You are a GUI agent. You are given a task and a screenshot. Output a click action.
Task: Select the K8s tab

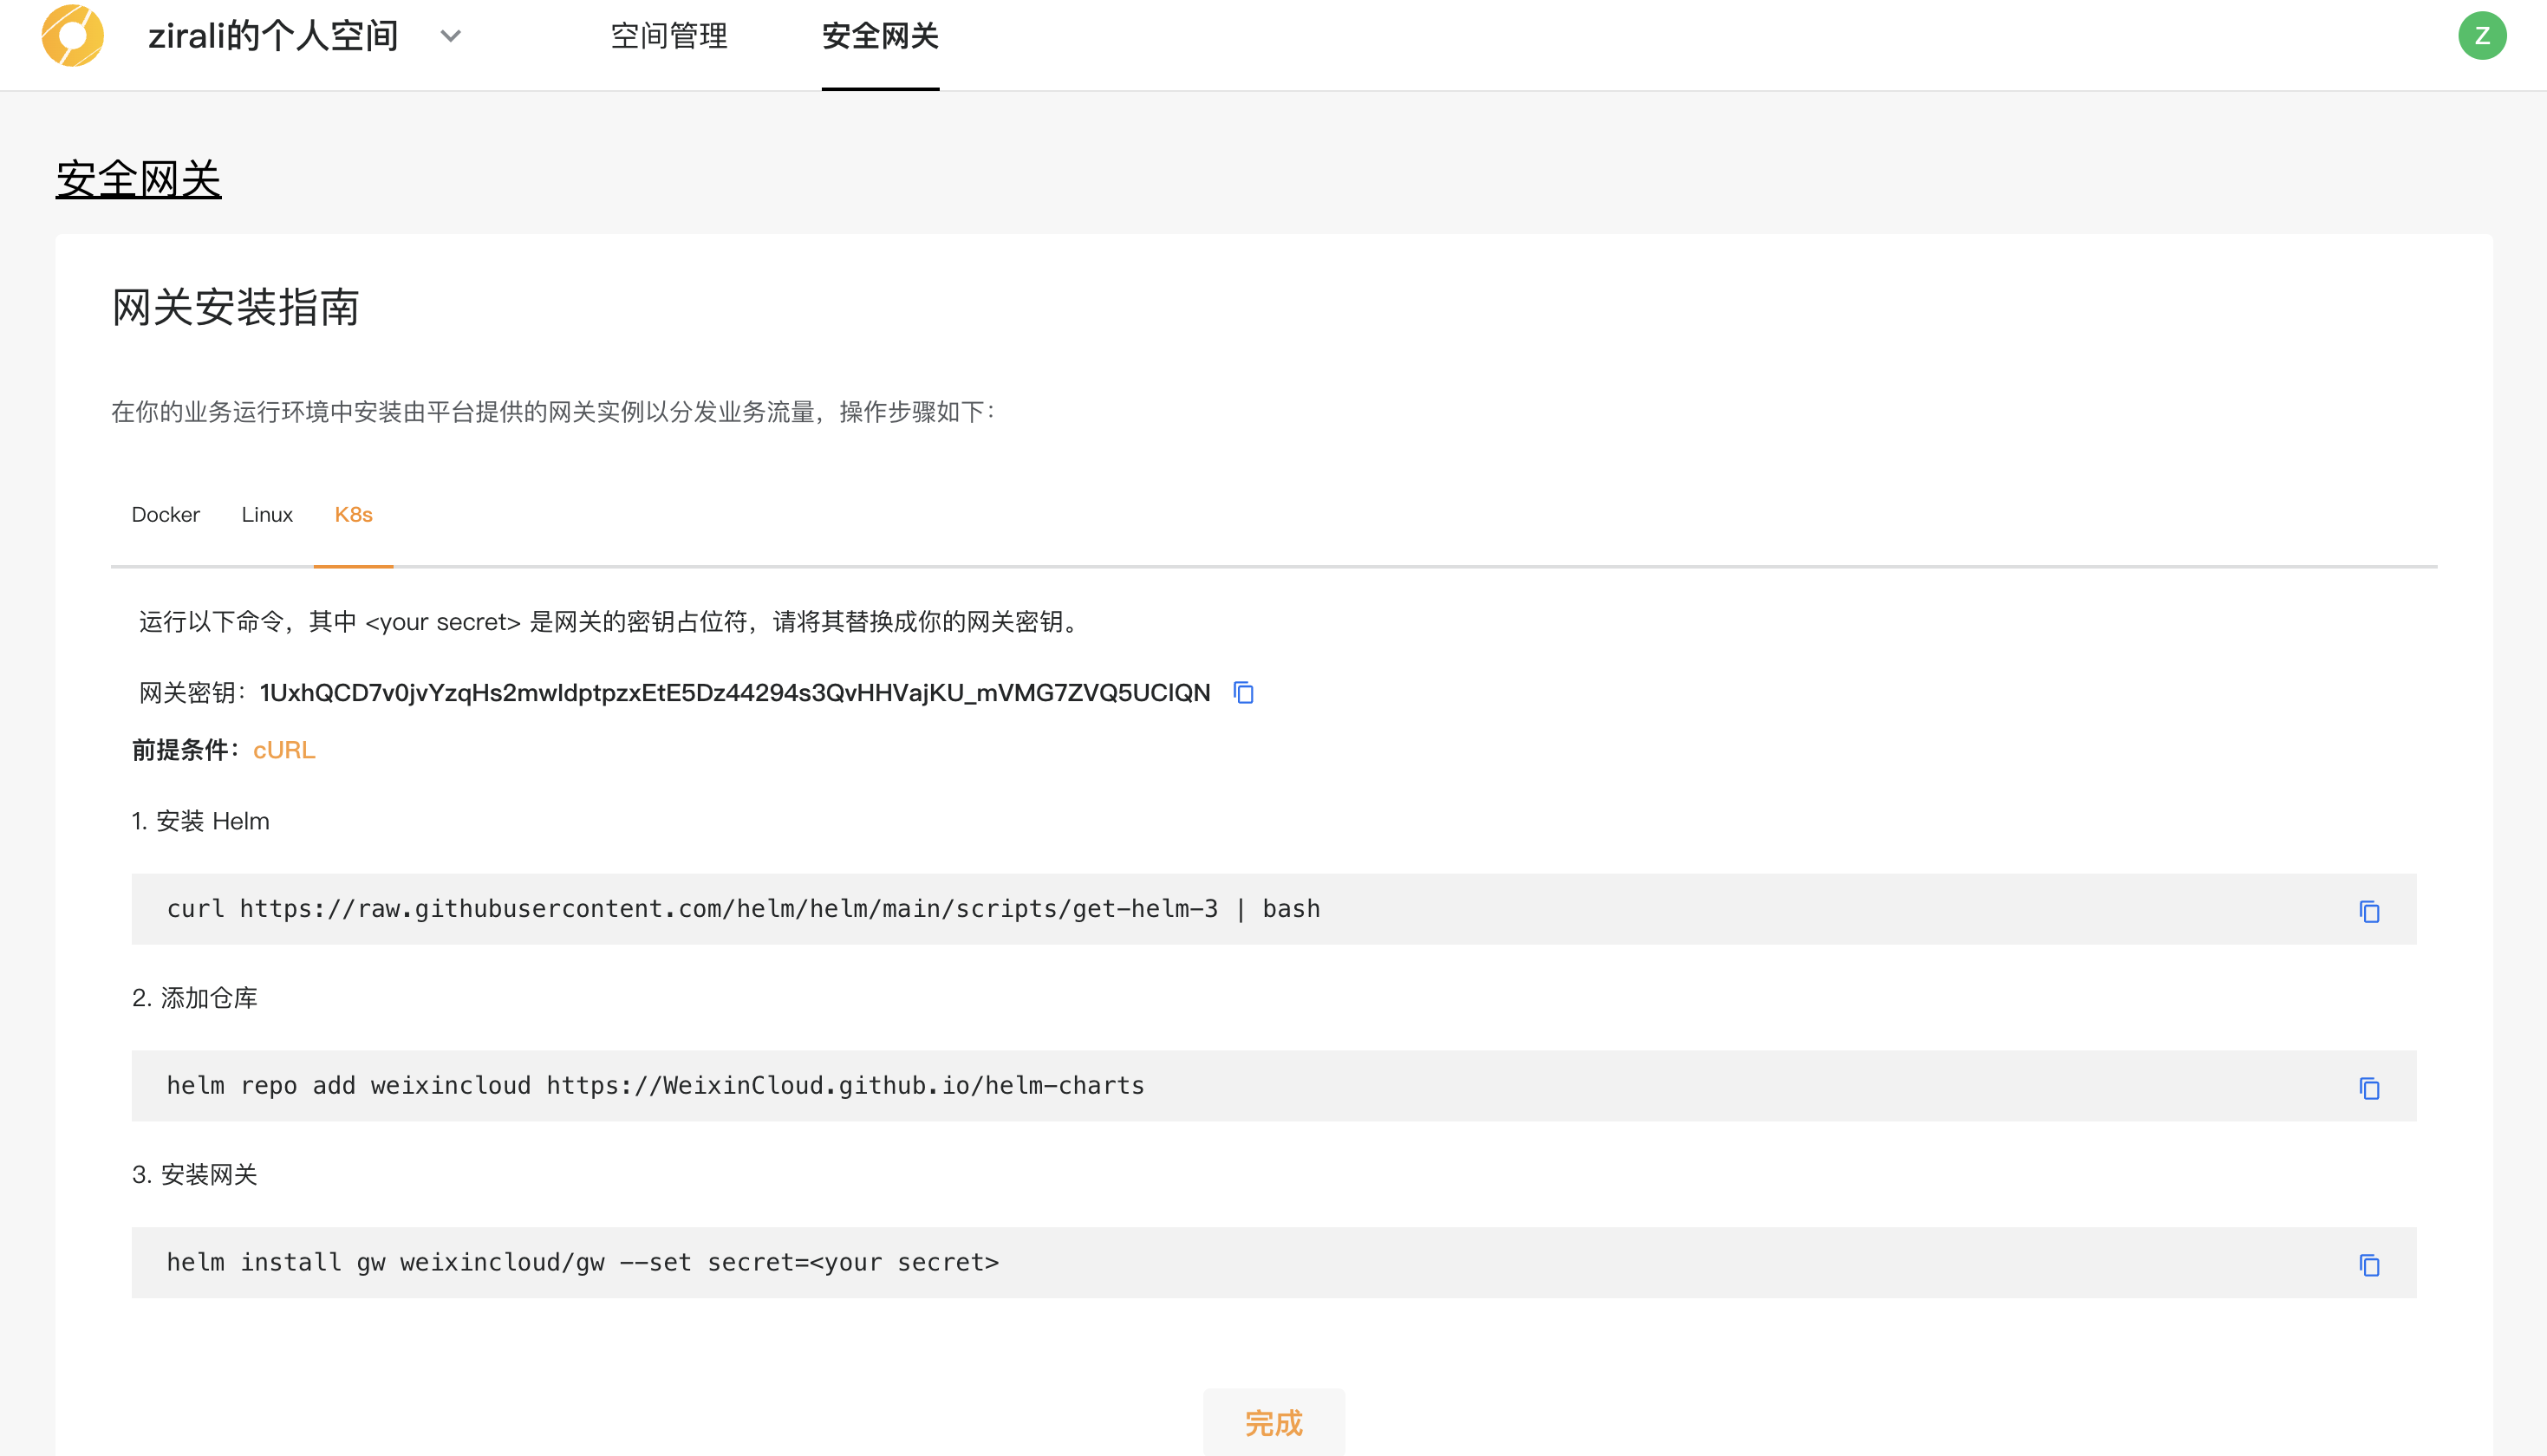tap(353, 515)
